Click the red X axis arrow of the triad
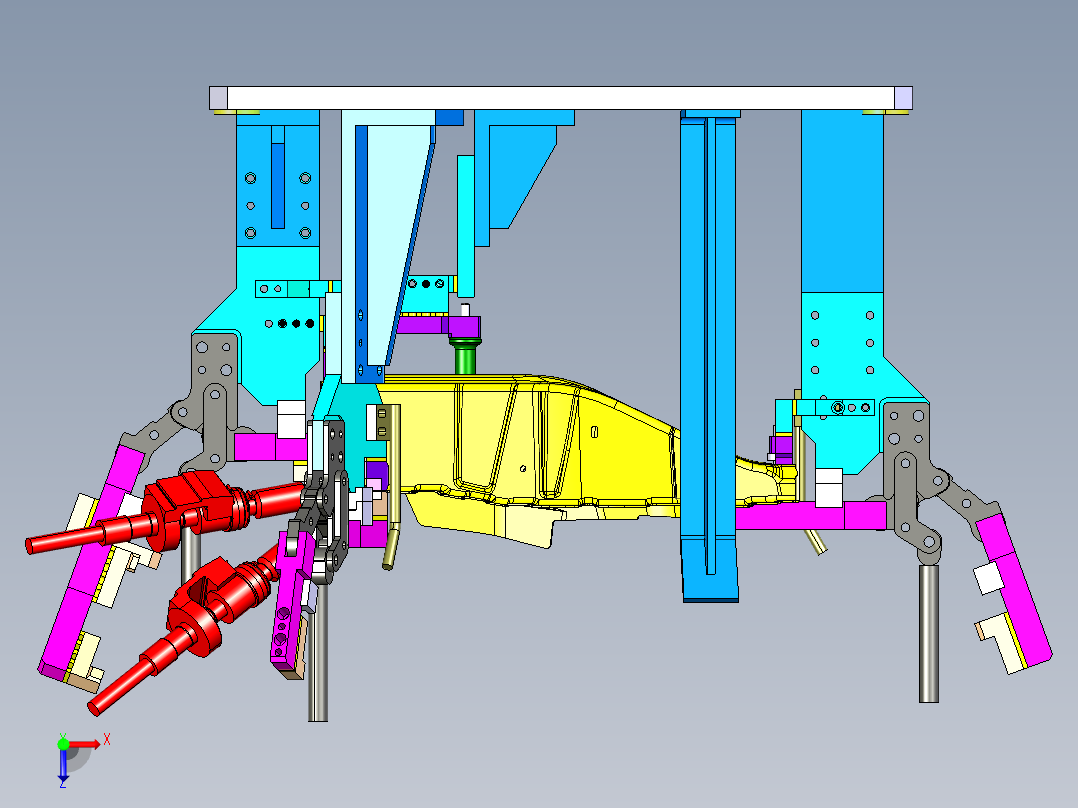The image size is (1078, 808). click(x=85, y=744)
